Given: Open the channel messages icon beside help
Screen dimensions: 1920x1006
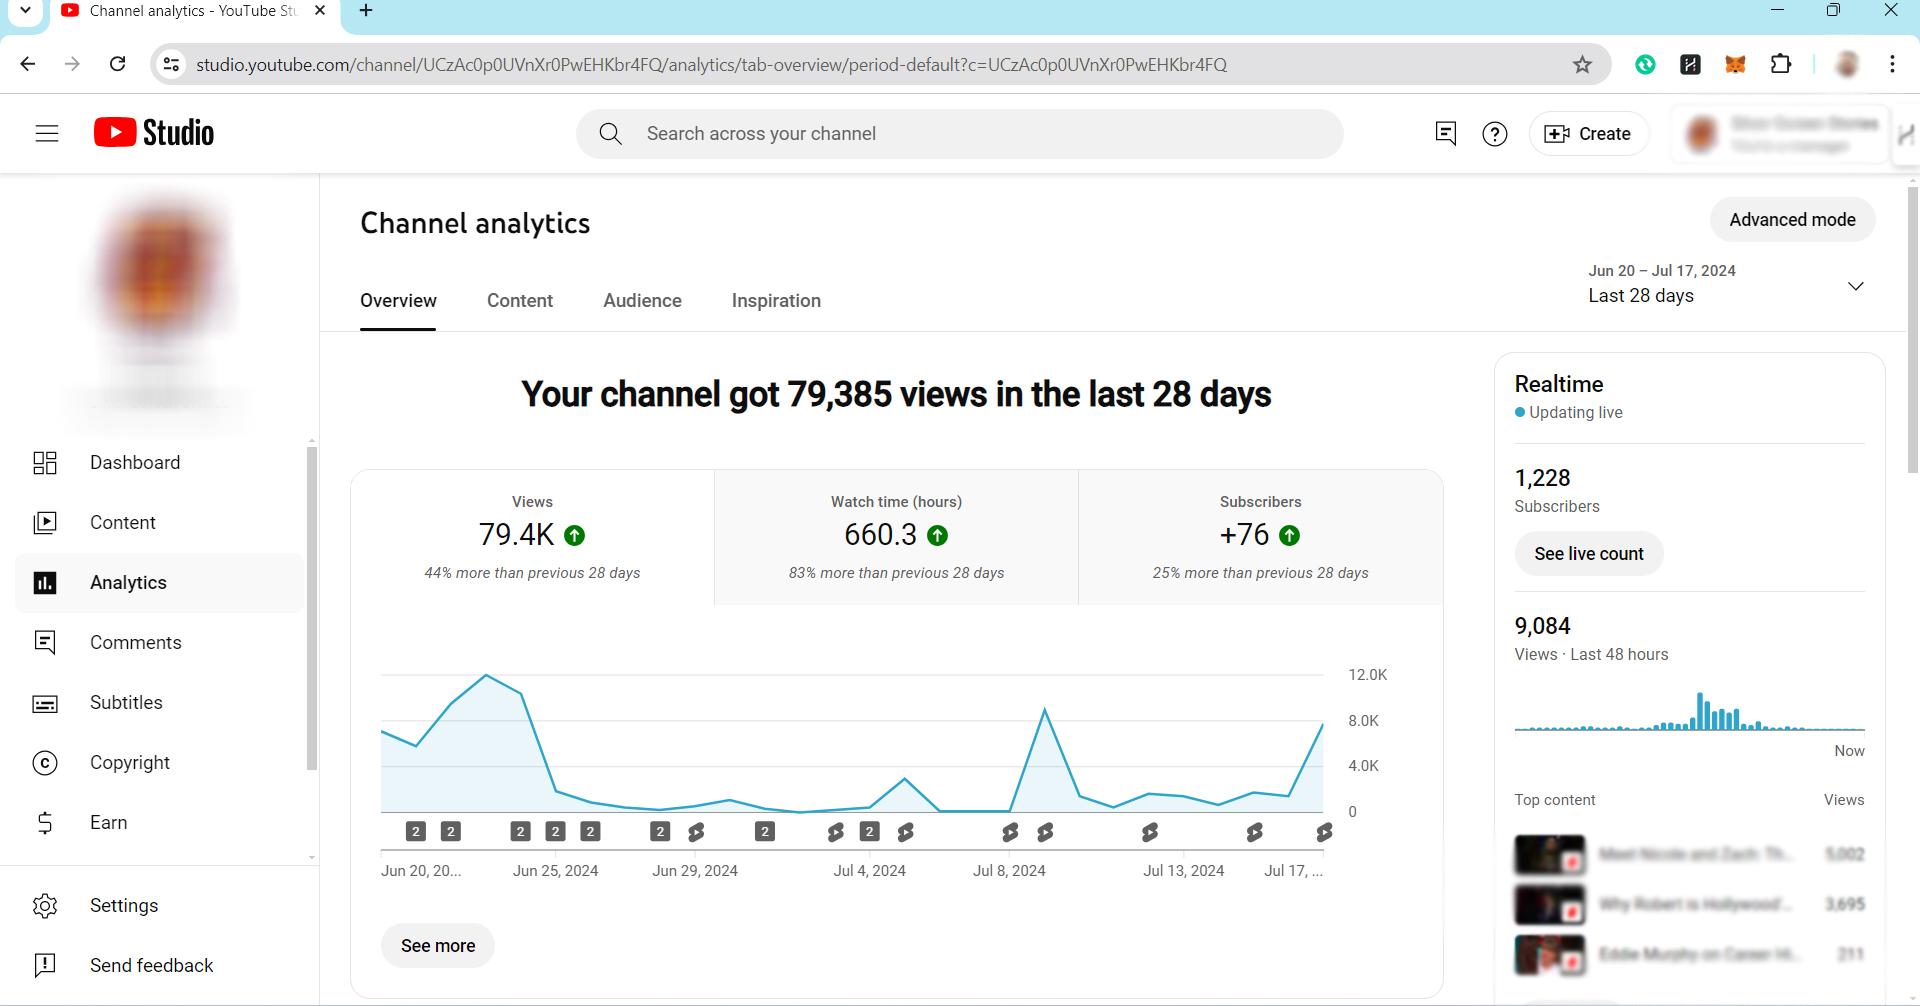Looking at the screenshot, I should (1445, 134).
